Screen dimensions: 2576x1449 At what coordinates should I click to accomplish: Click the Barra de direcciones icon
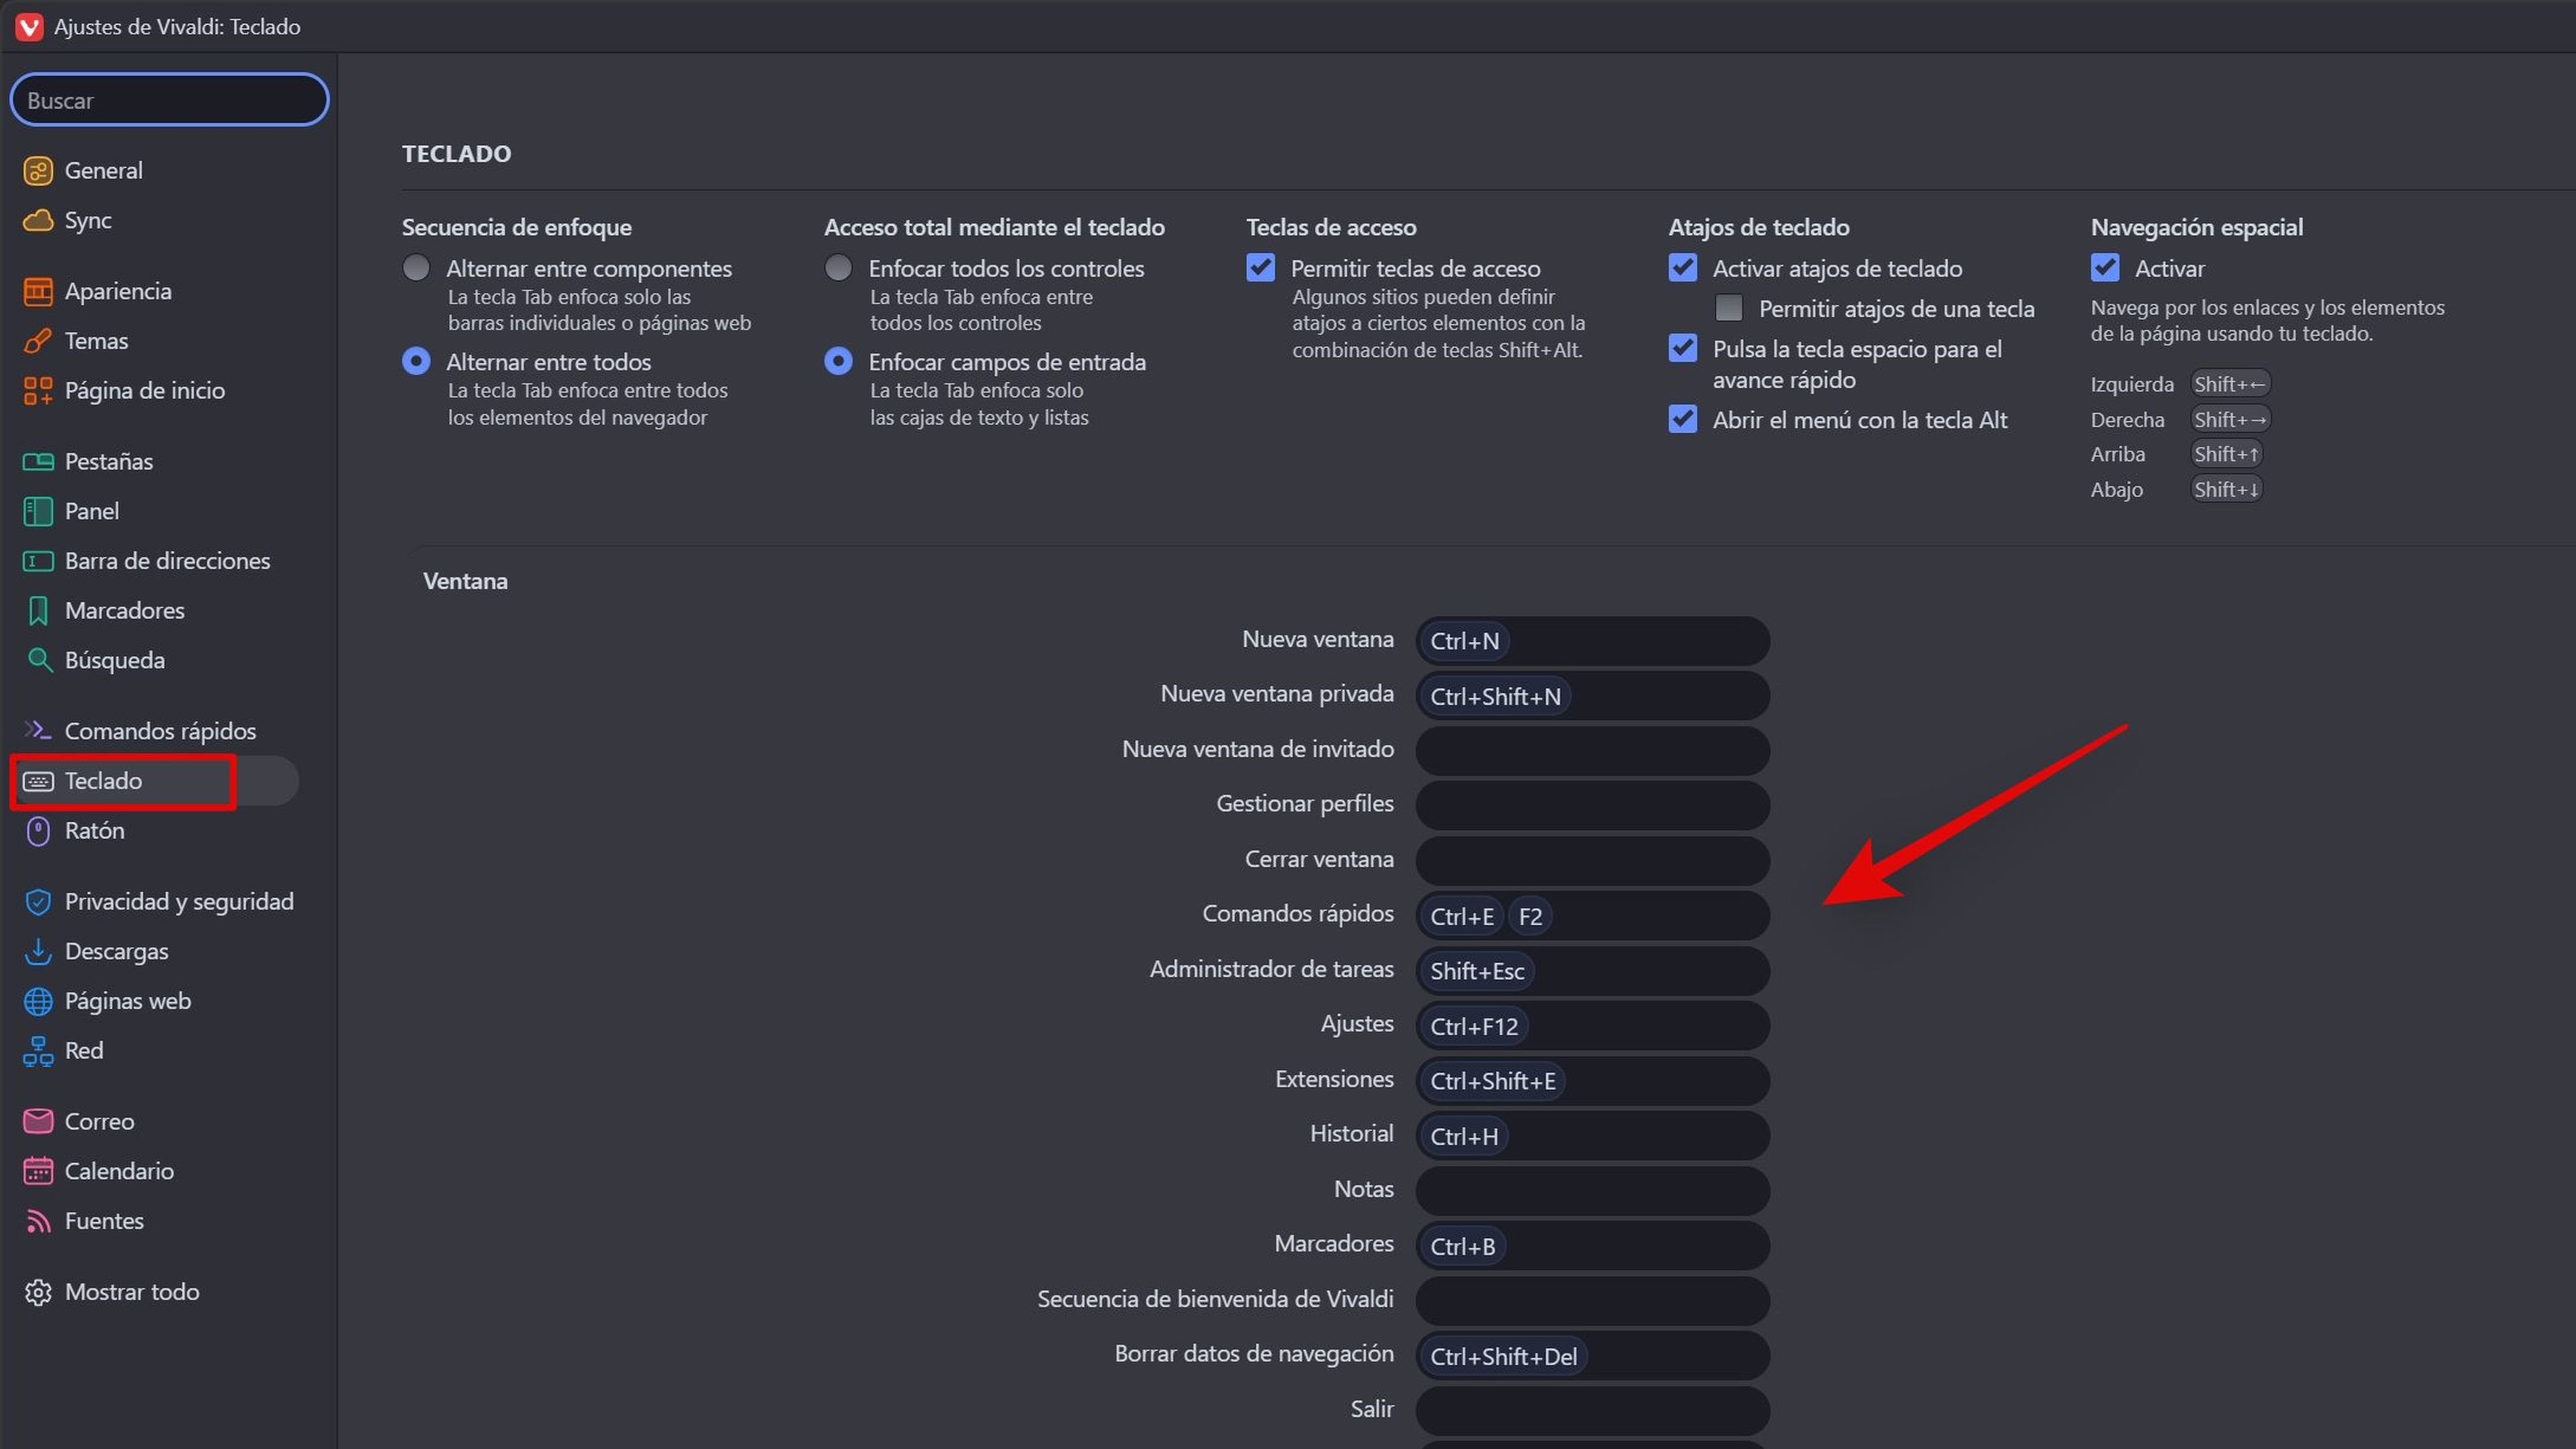38,561
